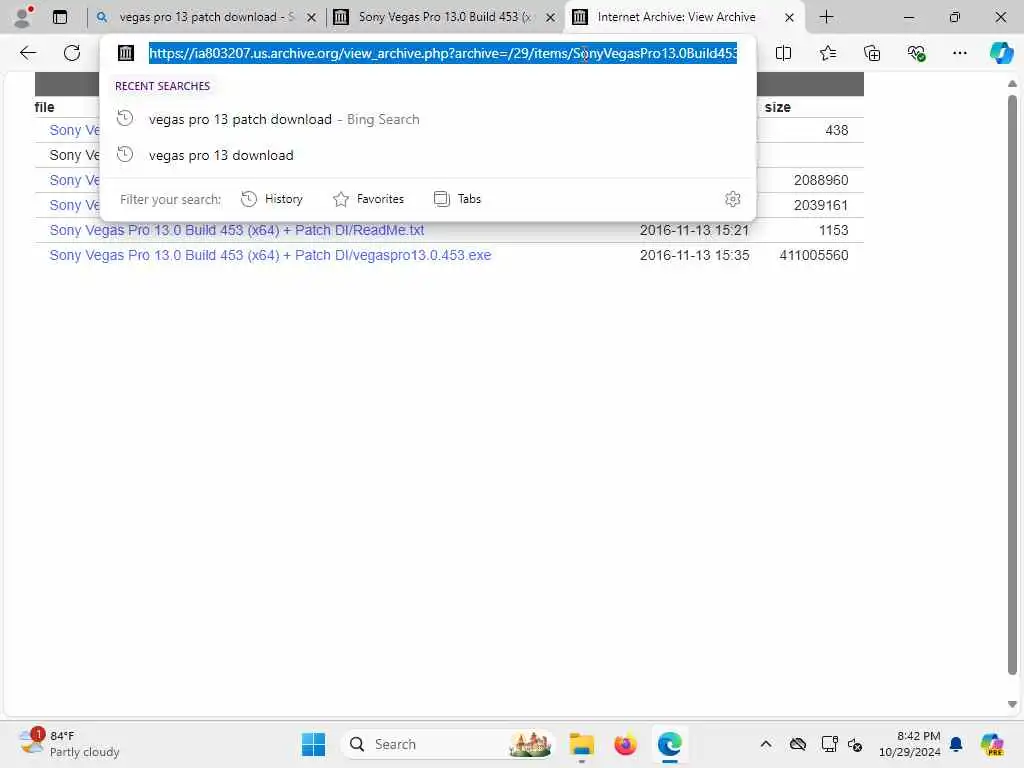Click the size value 1153
Viewport: 1024px width, 768px height.
(833, 230)
